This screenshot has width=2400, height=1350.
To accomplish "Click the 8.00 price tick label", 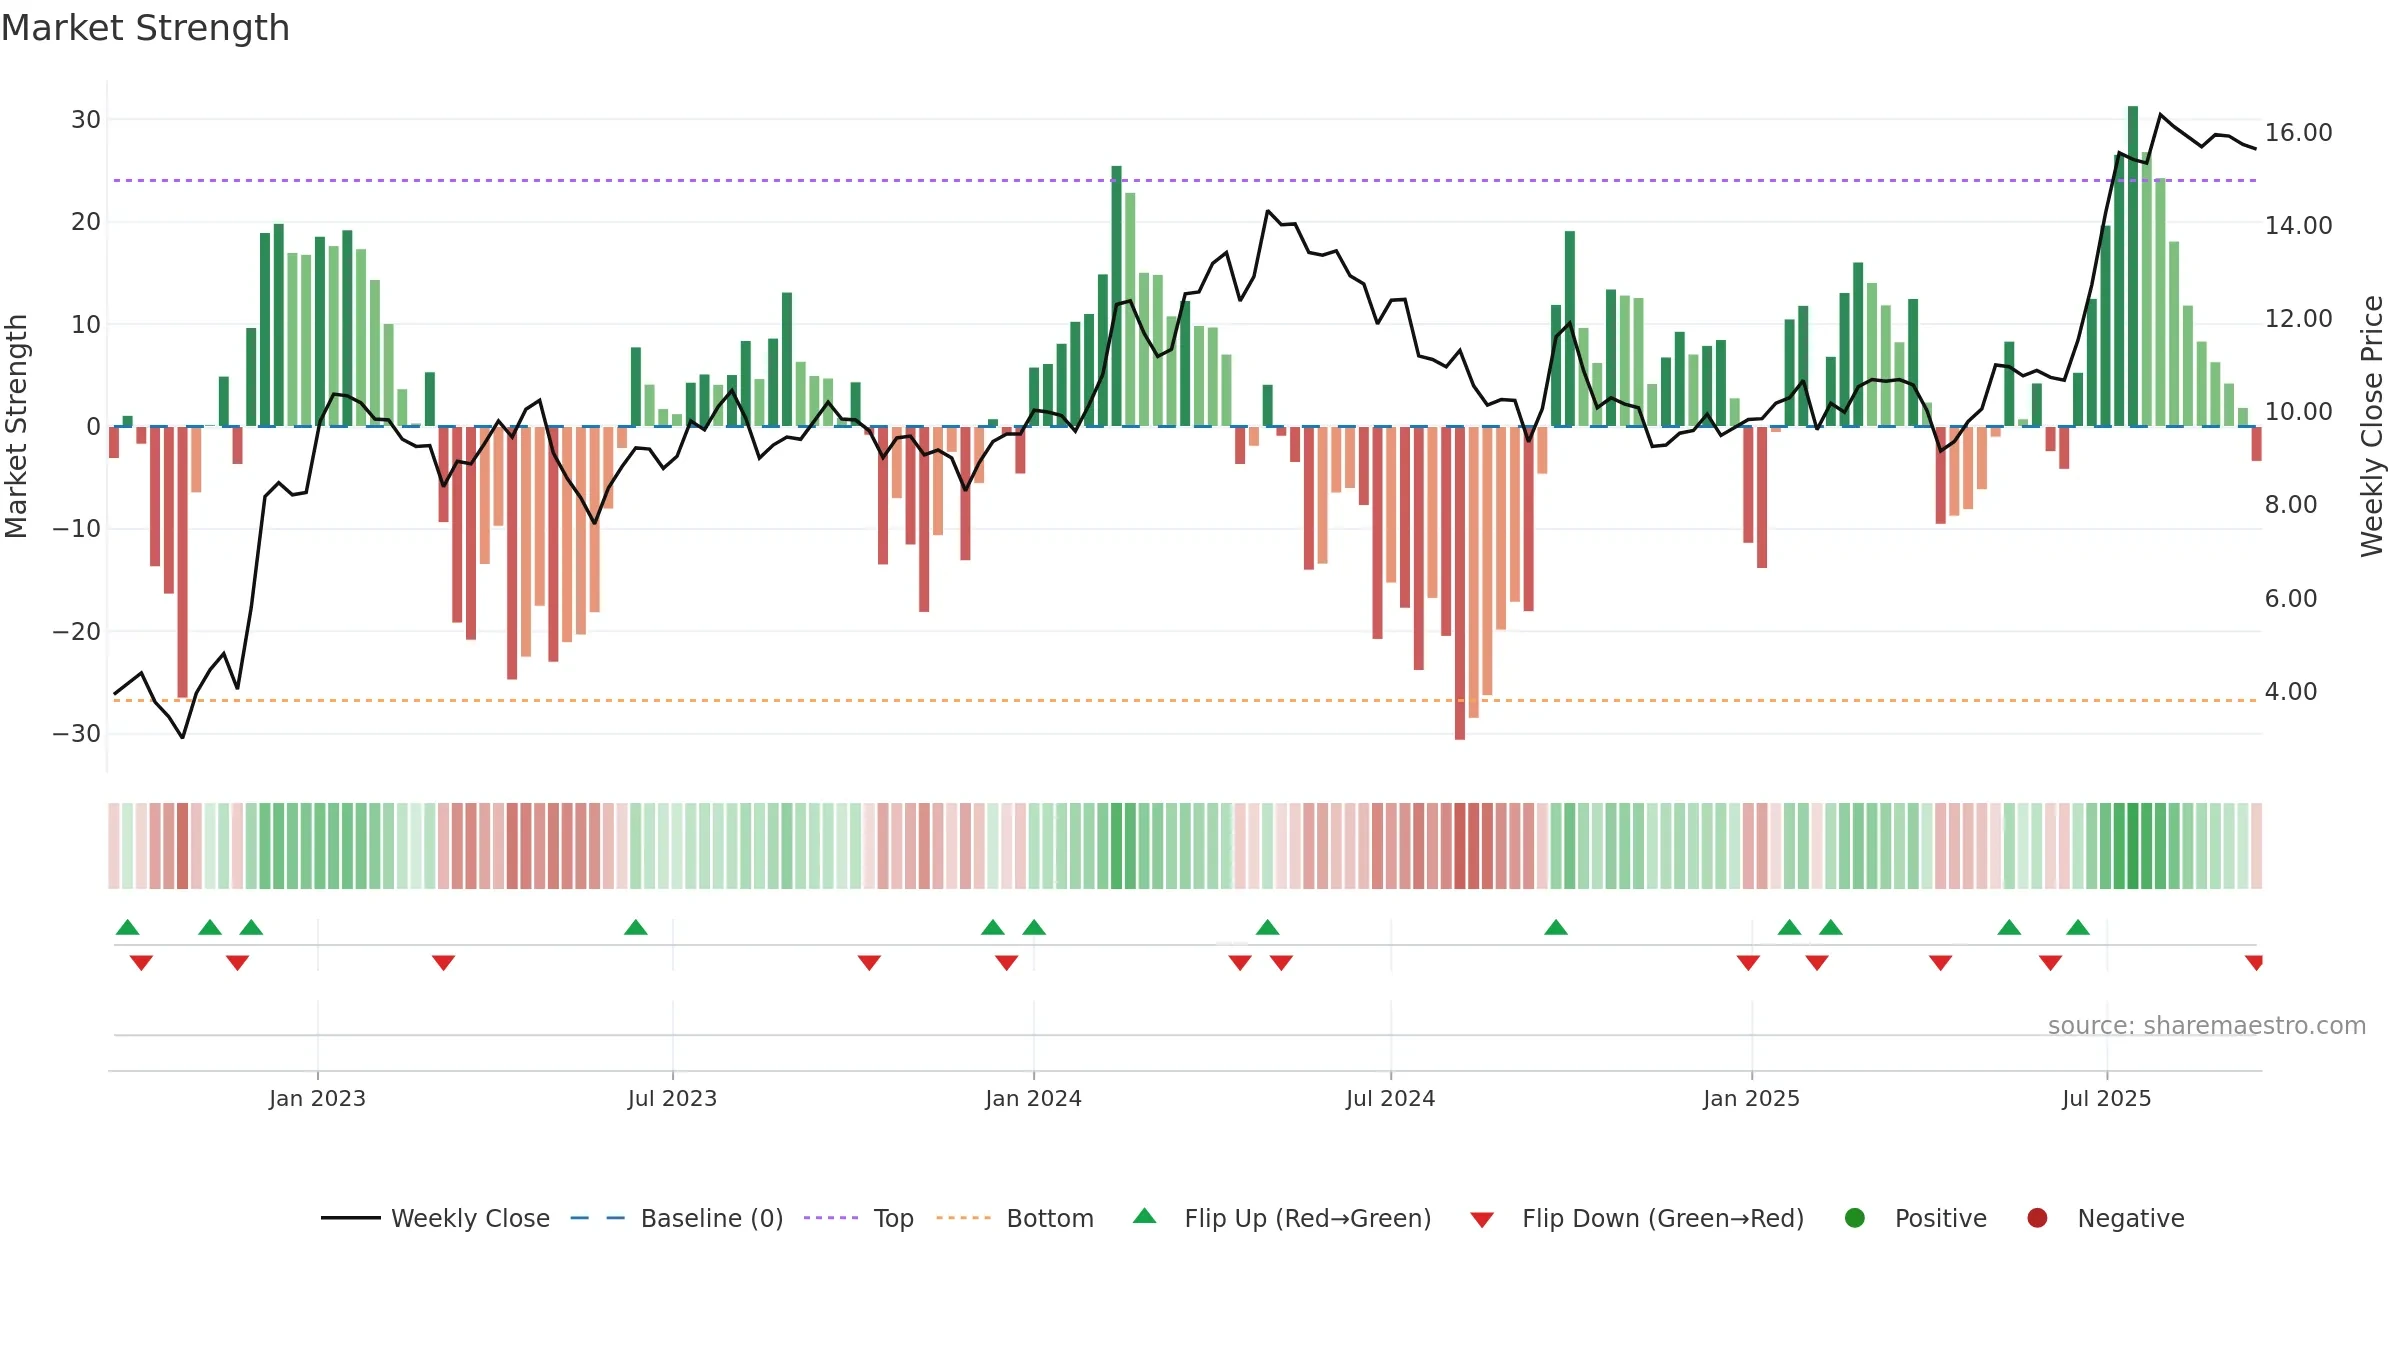I will [x=2291, y=505].
